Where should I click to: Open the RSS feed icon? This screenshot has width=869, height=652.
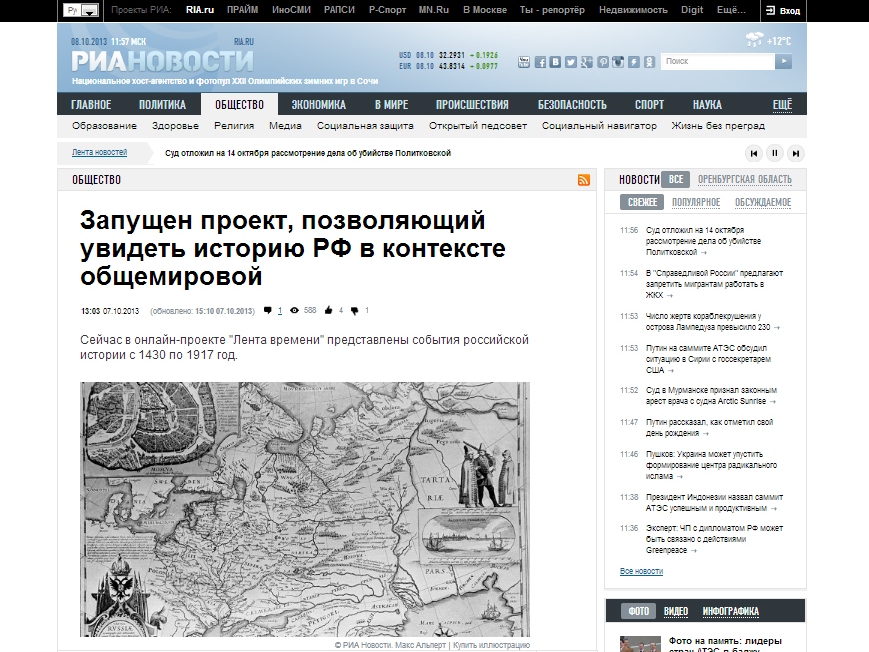[x=584, y=180]
